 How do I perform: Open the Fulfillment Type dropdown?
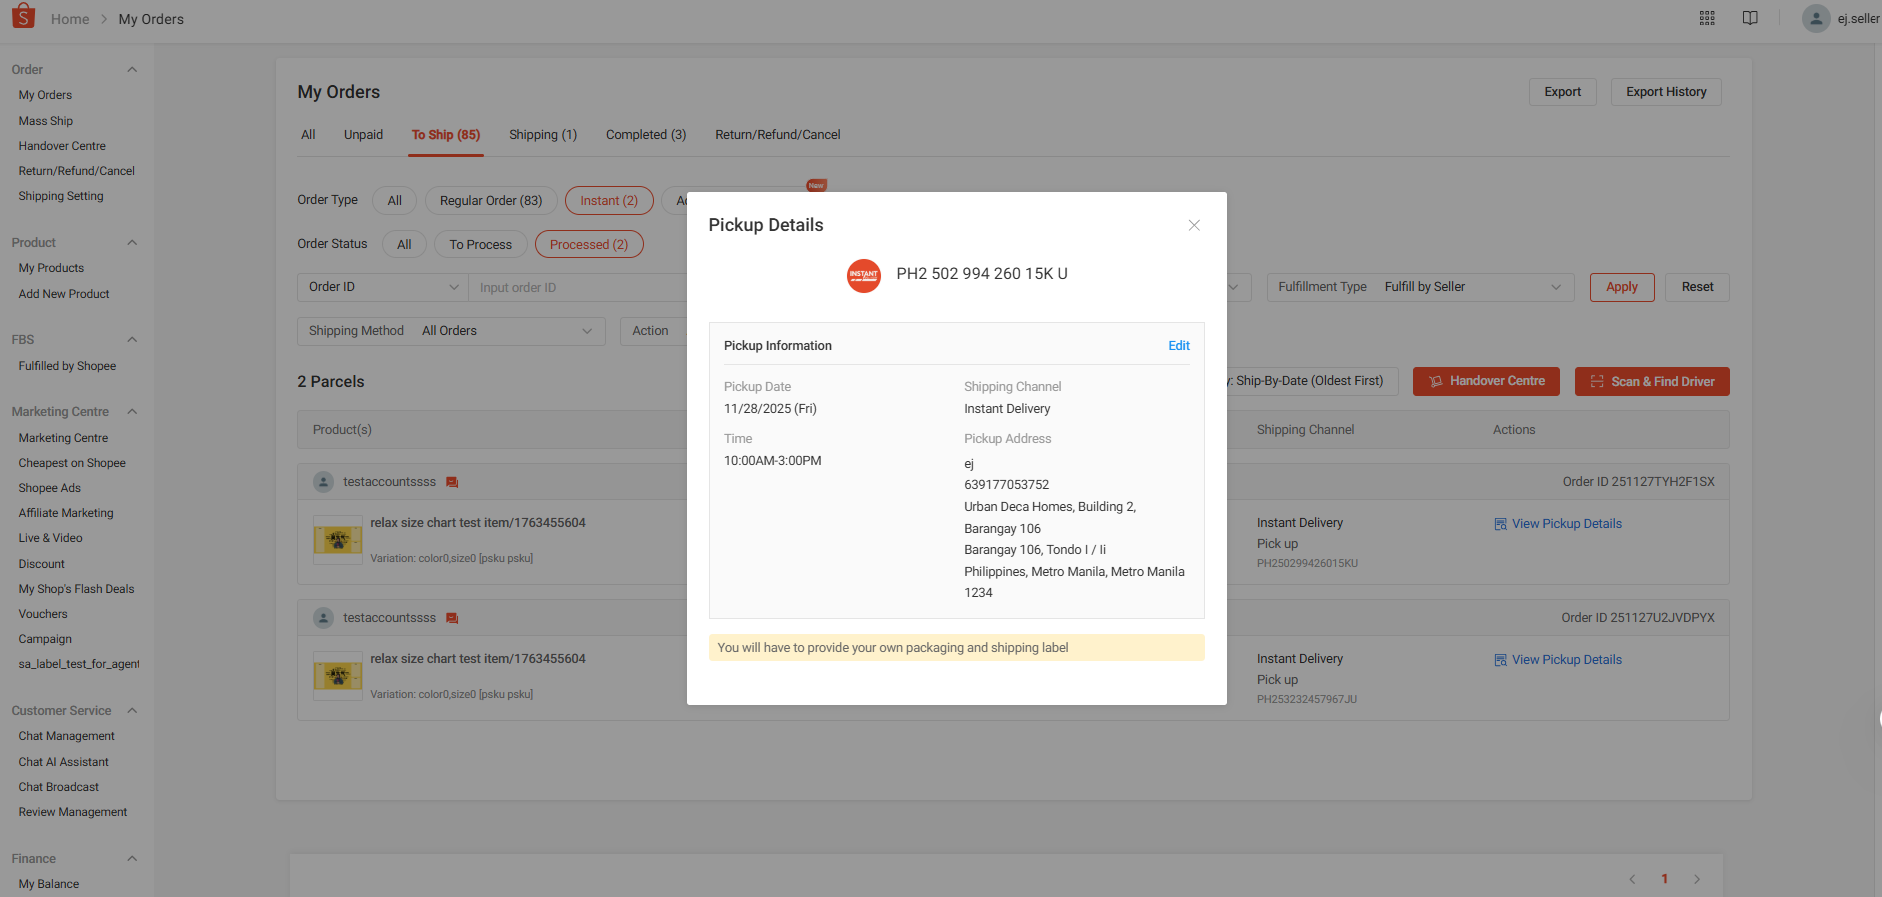click(1420, 287)
